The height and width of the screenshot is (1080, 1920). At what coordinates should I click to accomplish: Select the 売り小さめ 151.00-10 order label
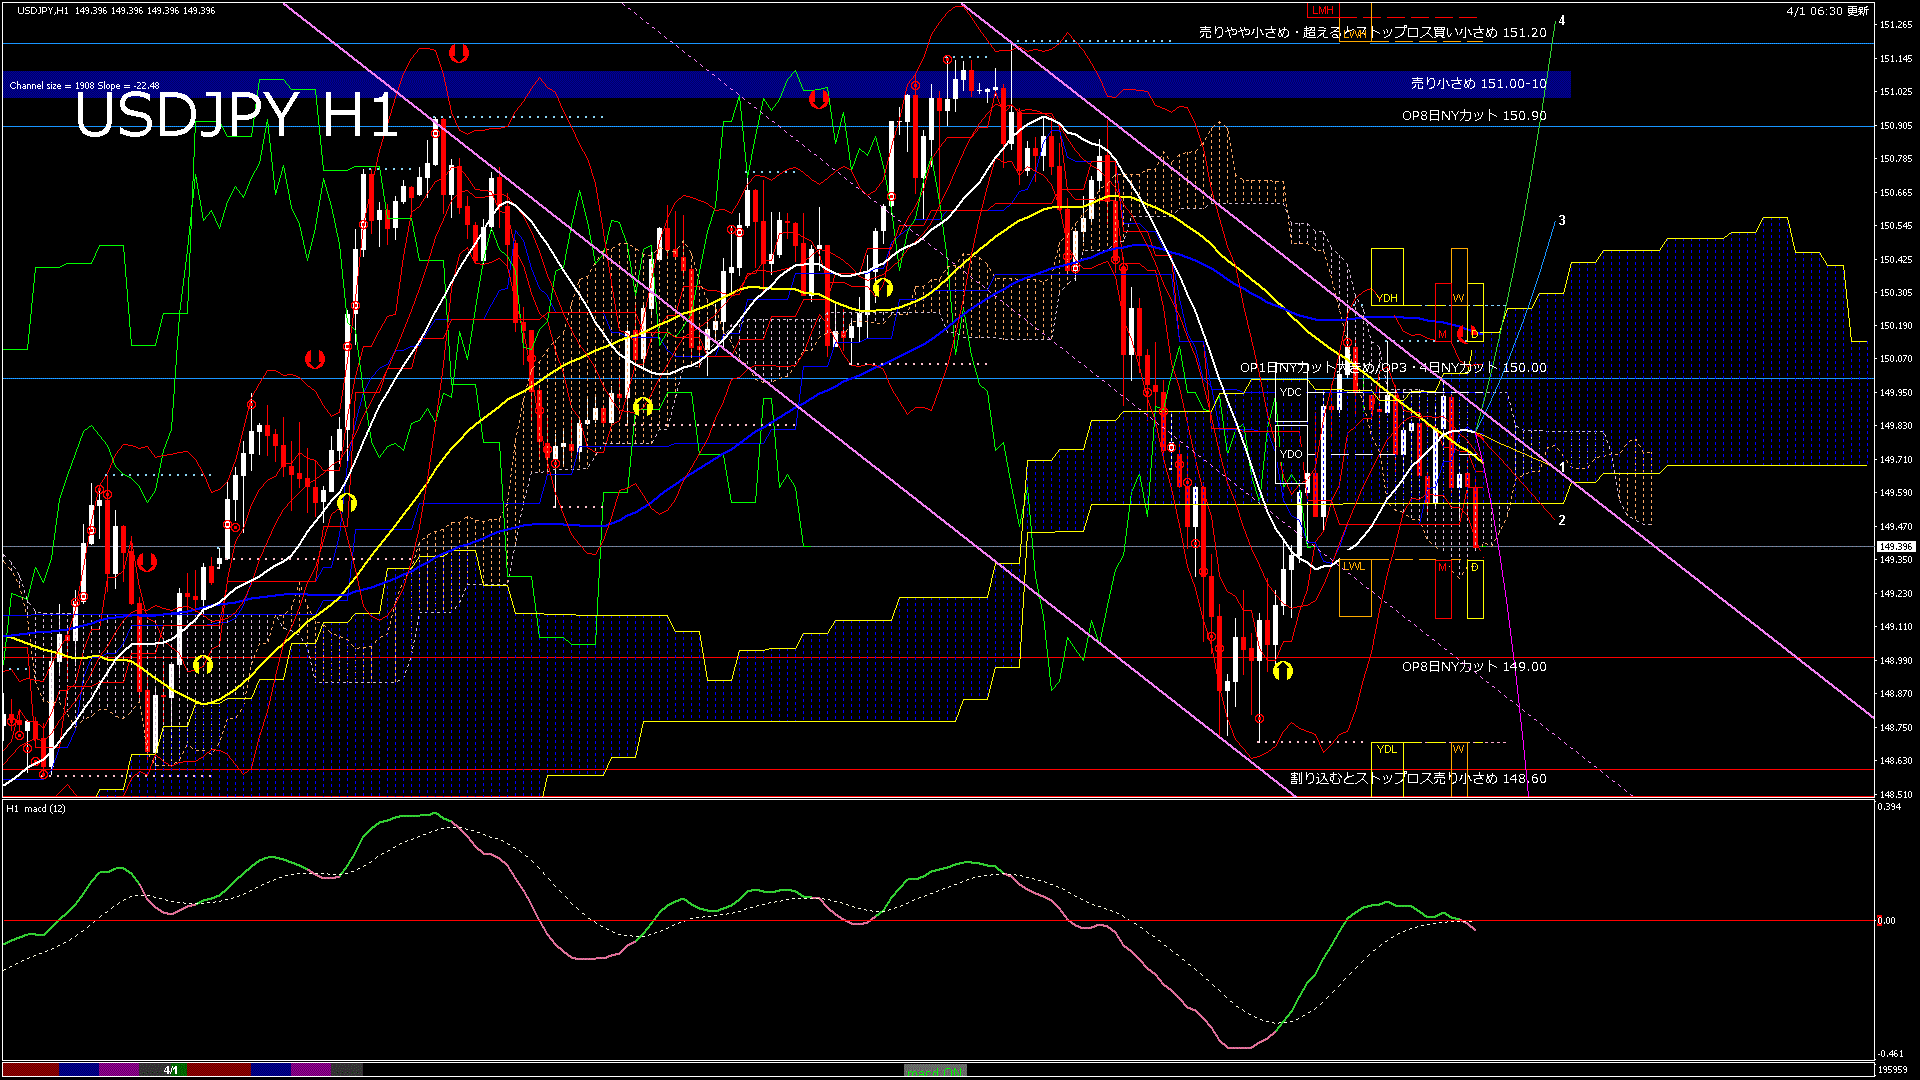[1478, 84]
